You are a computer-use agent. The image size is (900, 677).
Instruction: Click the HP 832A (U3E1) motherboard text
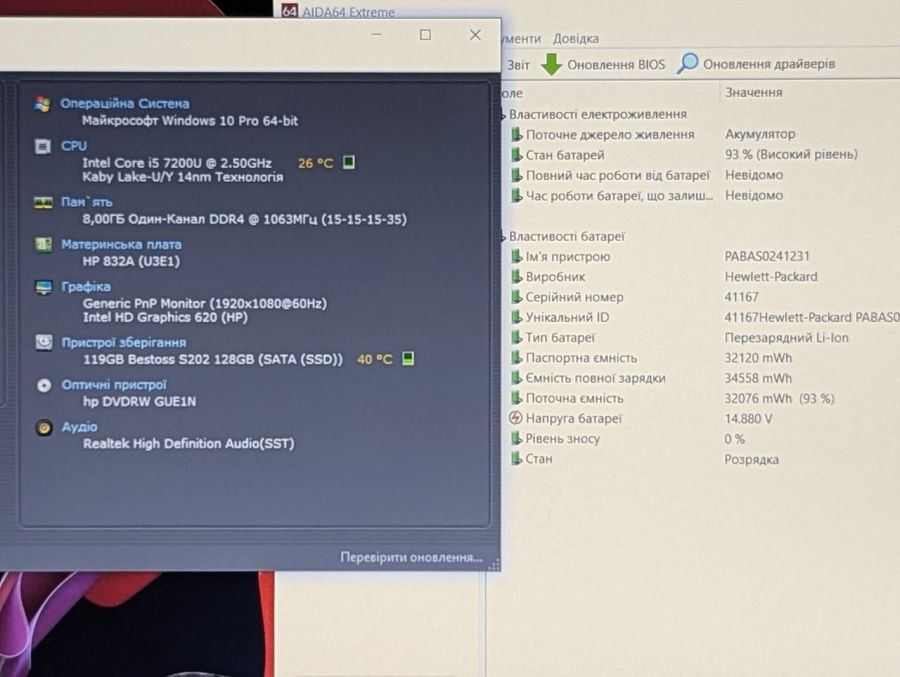click(x=131, y=261)
